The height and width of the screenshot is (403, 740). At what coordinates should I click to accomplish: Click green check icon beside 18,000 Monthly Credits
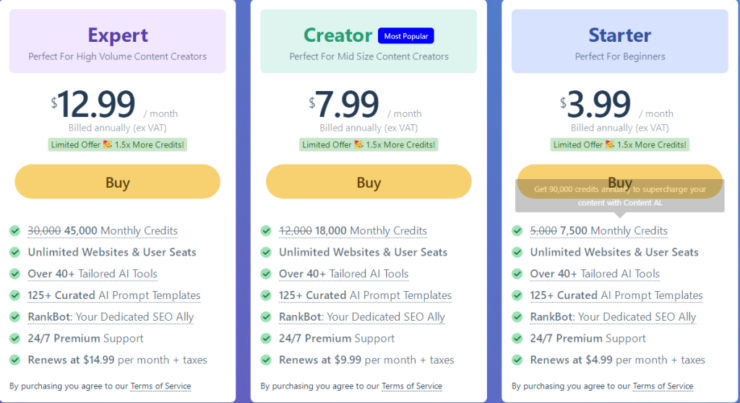coord(266,231)
